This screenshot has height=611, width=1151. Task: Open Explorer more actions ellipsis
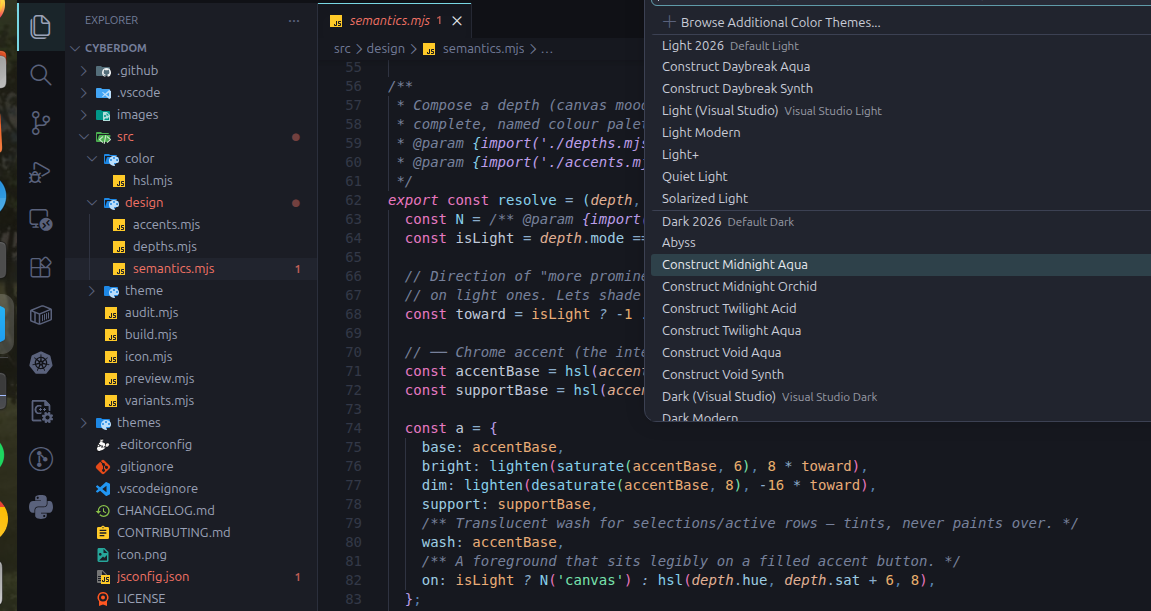(294, 21)
